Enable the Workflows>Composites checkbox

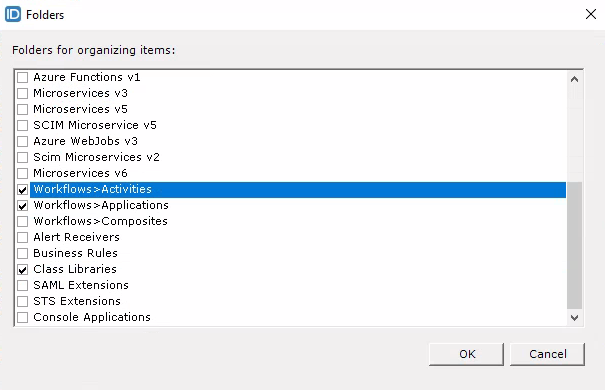pos(22,221)
